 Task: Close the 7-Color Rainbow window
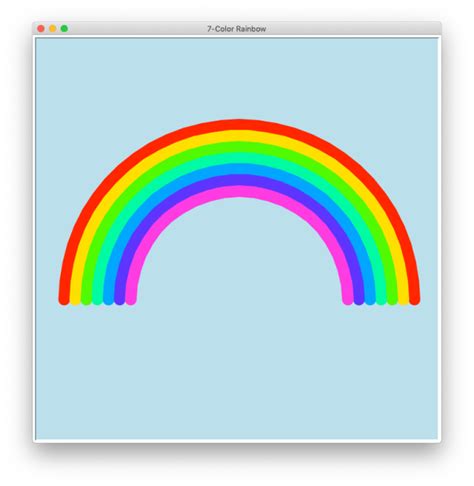point(41,29)
